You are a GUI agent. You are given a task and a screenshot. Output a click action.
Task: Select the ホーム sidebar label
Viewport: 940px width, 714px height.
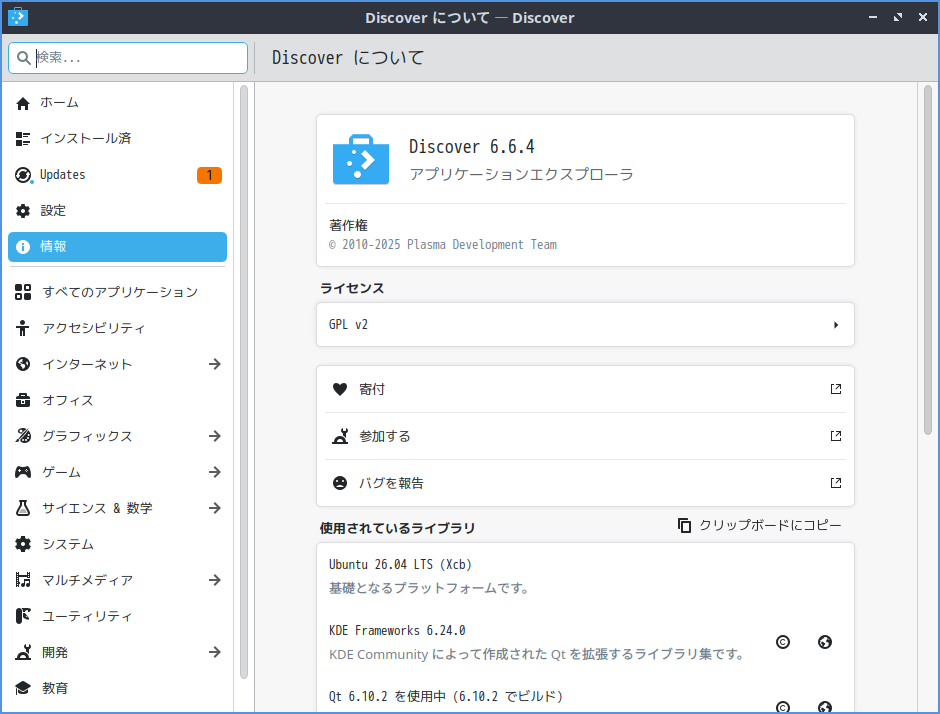59,103
